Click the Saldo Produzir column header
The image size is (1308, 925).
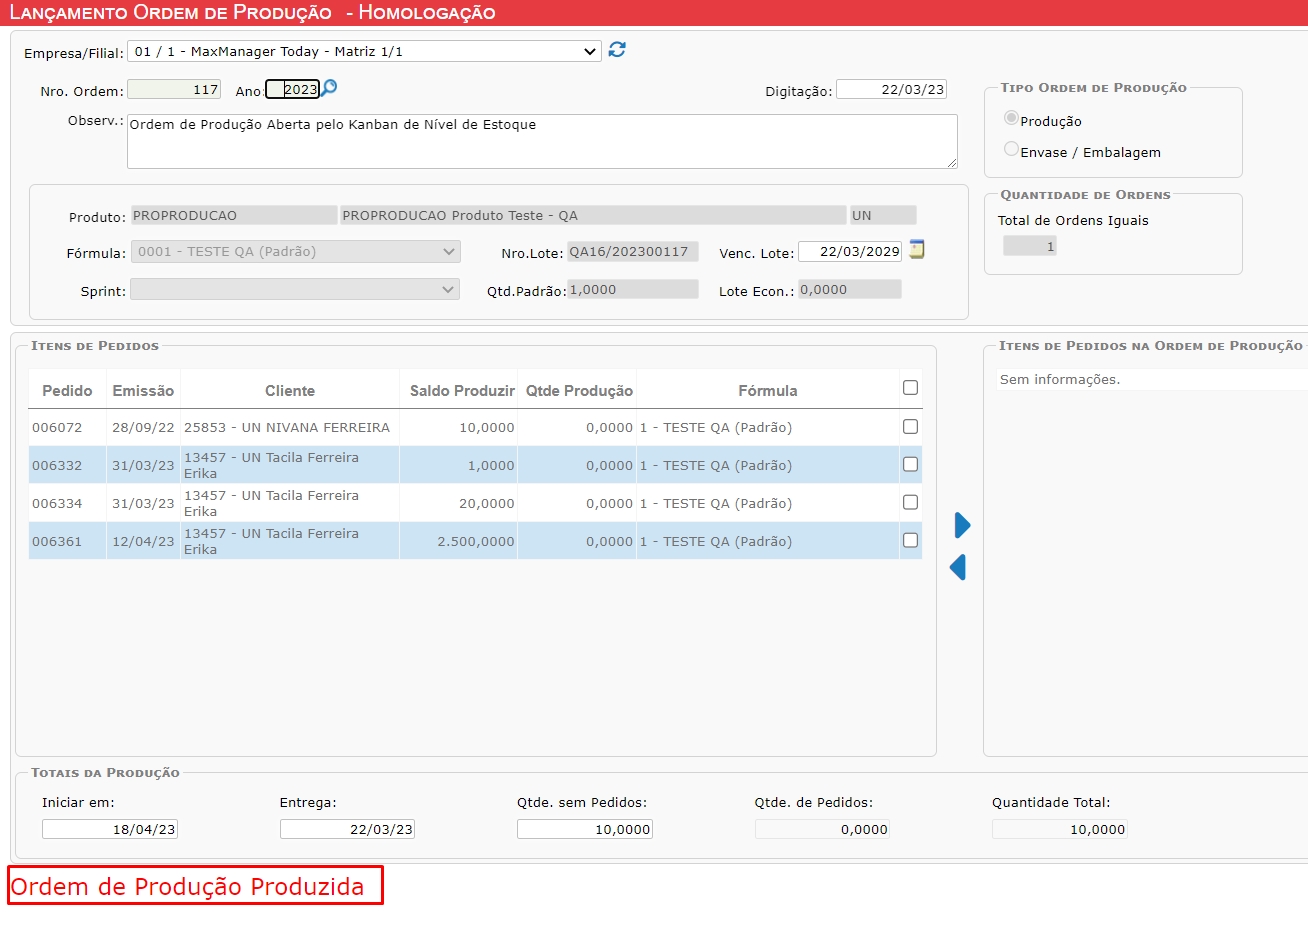[462, 391]
